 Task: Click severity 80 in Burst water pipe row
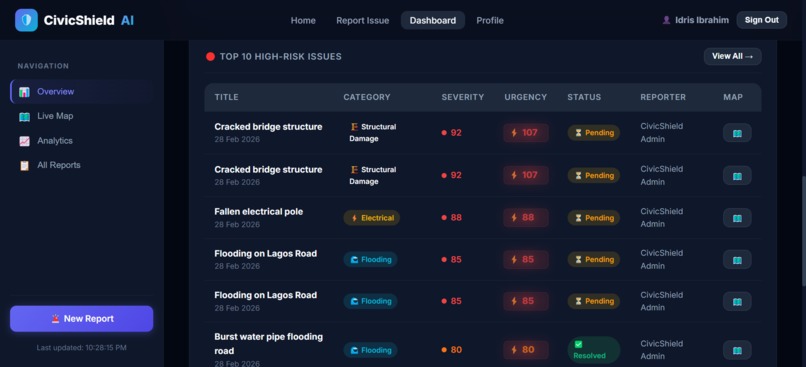pos(452,350)
